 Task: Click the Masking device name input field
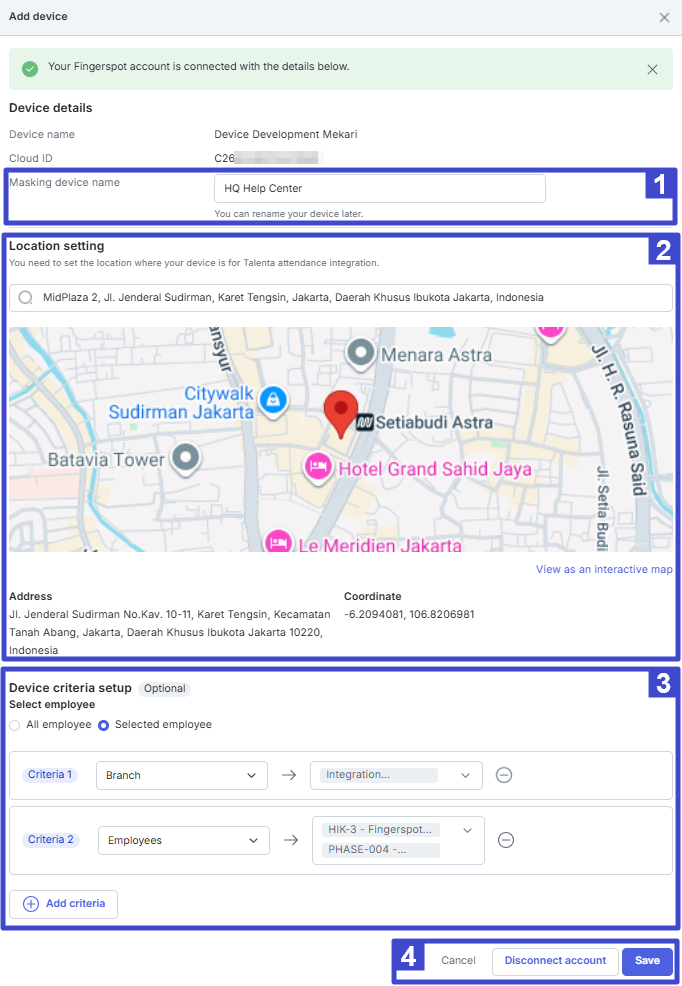tap(380, 189)
